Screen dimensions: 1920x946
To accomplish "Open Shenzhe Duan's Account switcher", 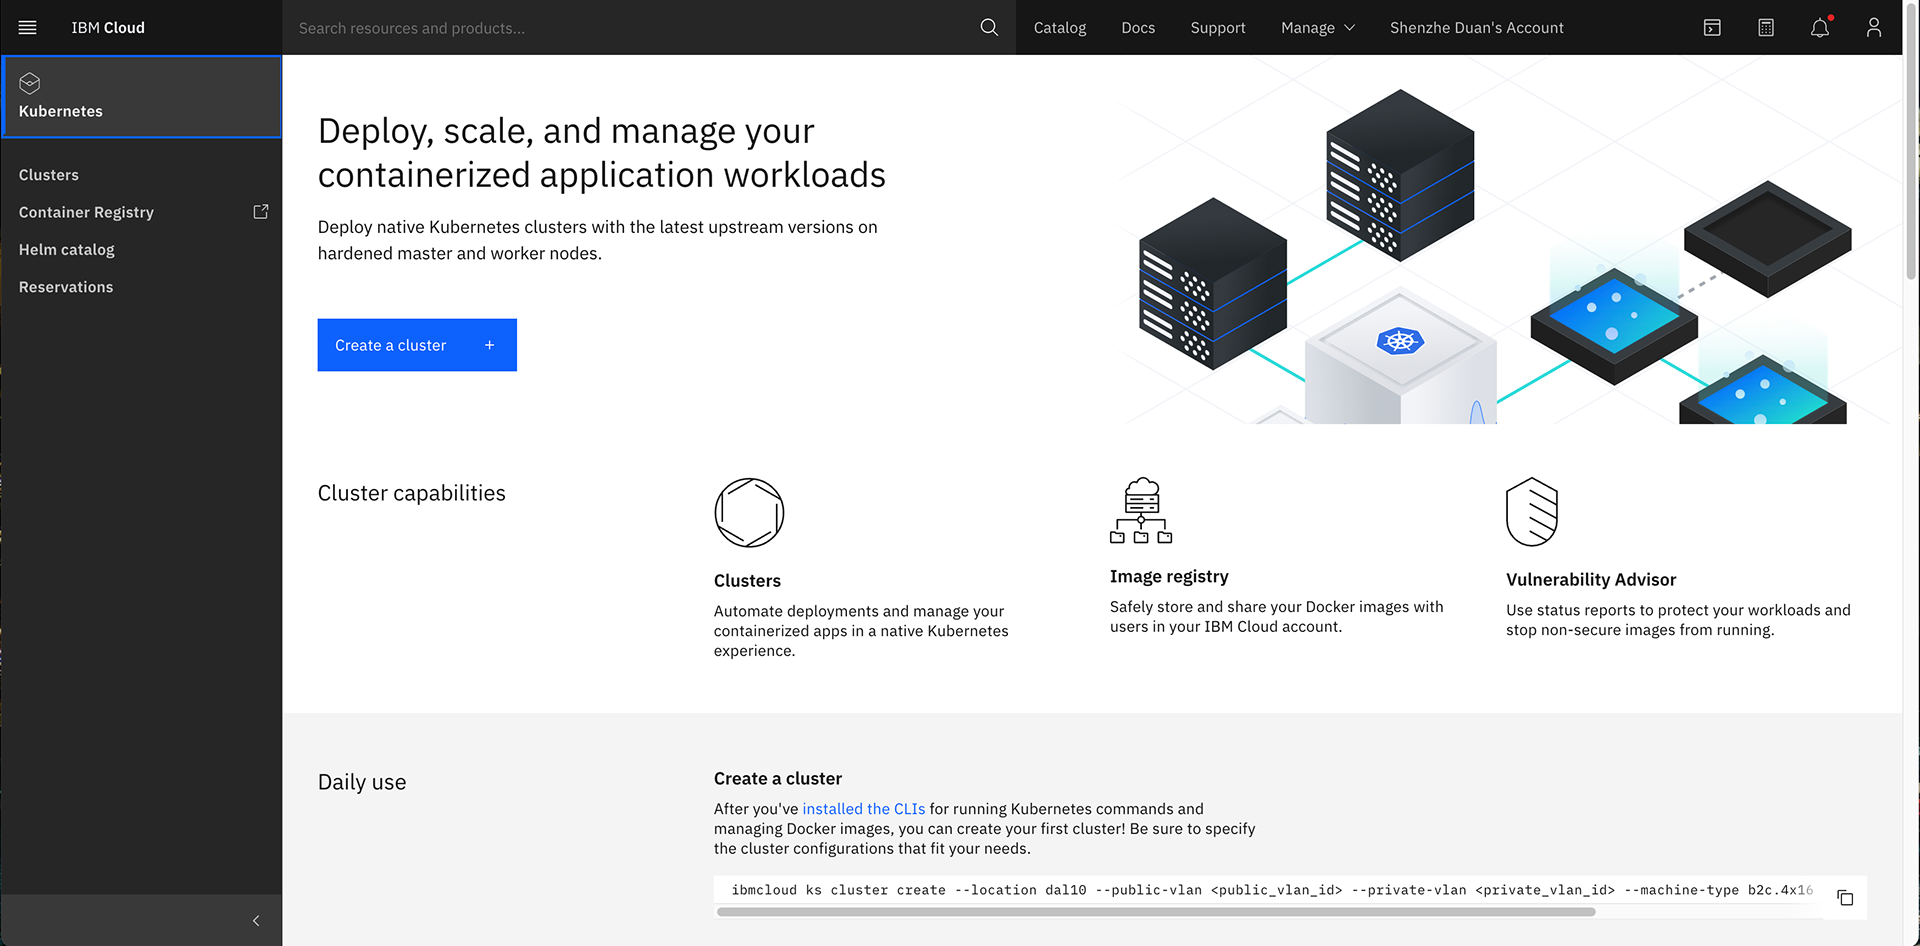I will point(1477,28).
